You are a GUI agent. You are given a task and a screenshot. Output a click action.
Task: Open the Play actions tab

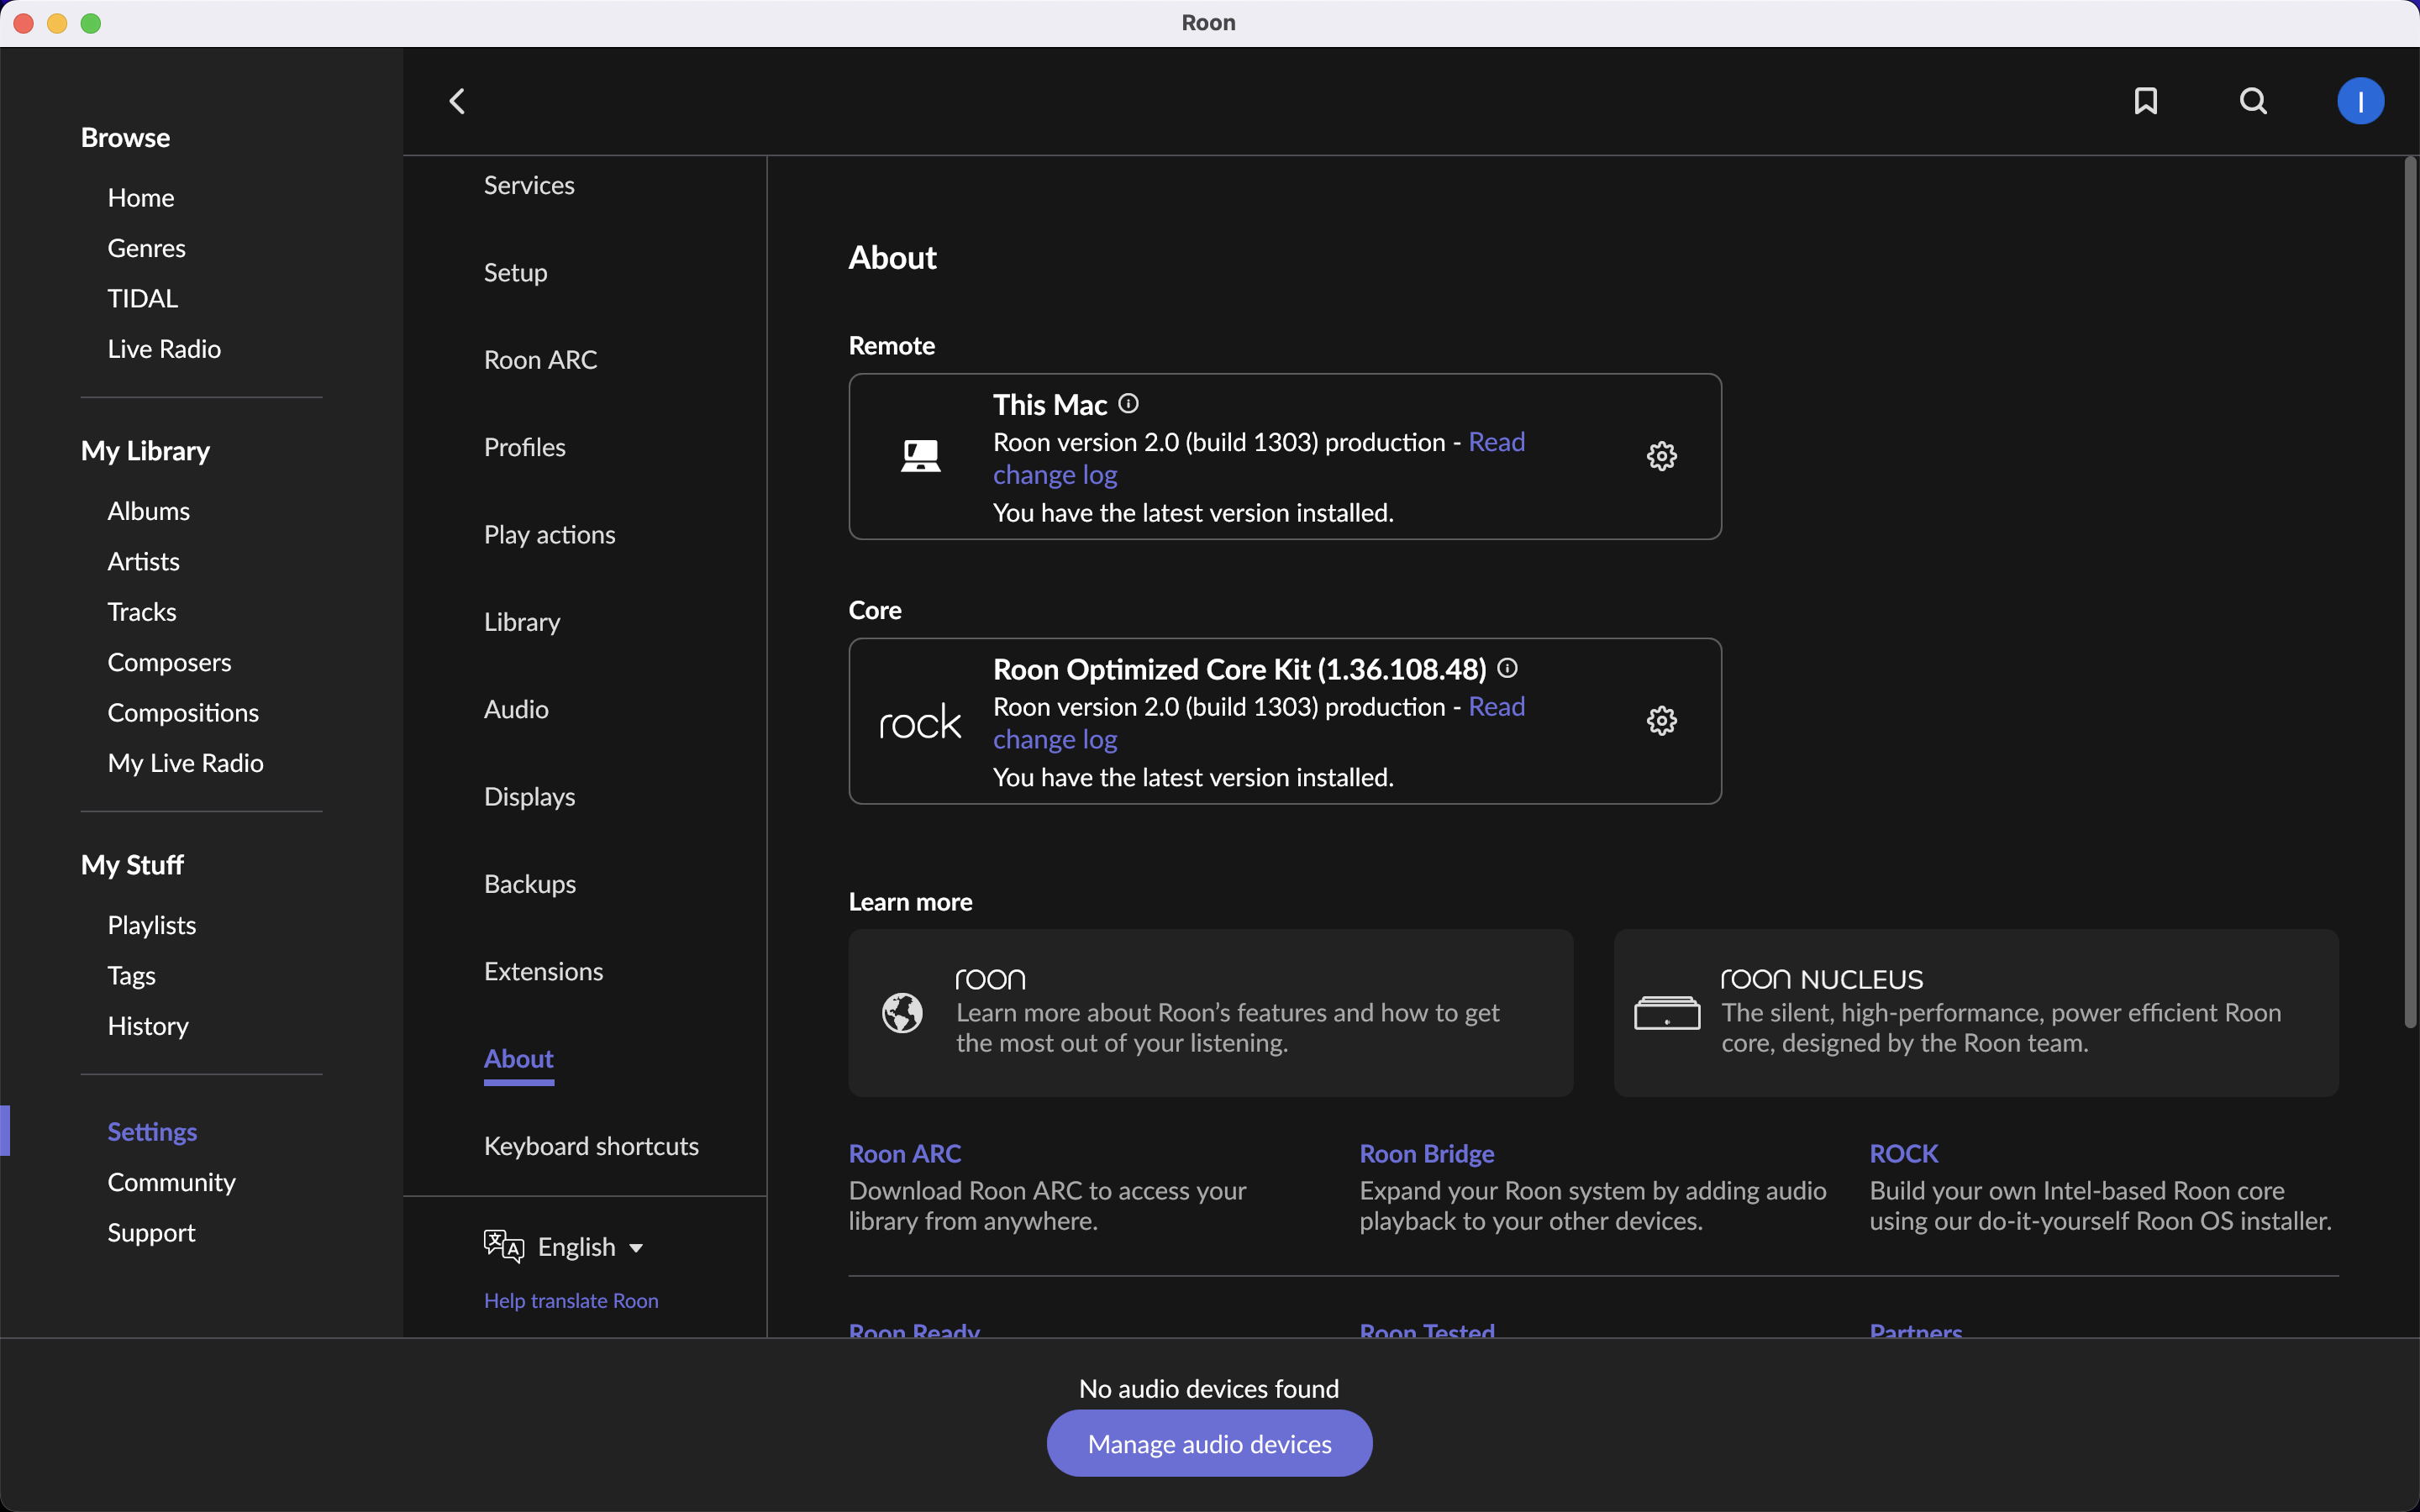(549, 535)
